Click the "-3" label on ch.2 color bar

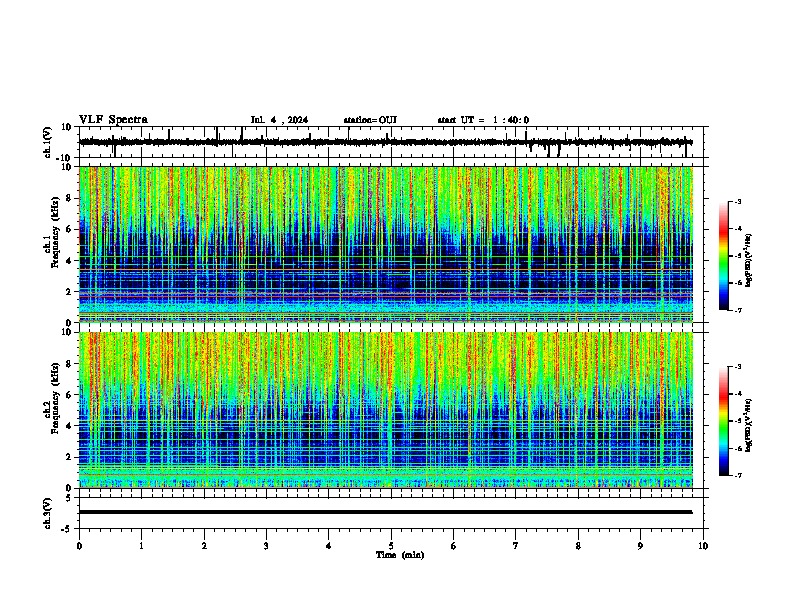tap(737, 367)
